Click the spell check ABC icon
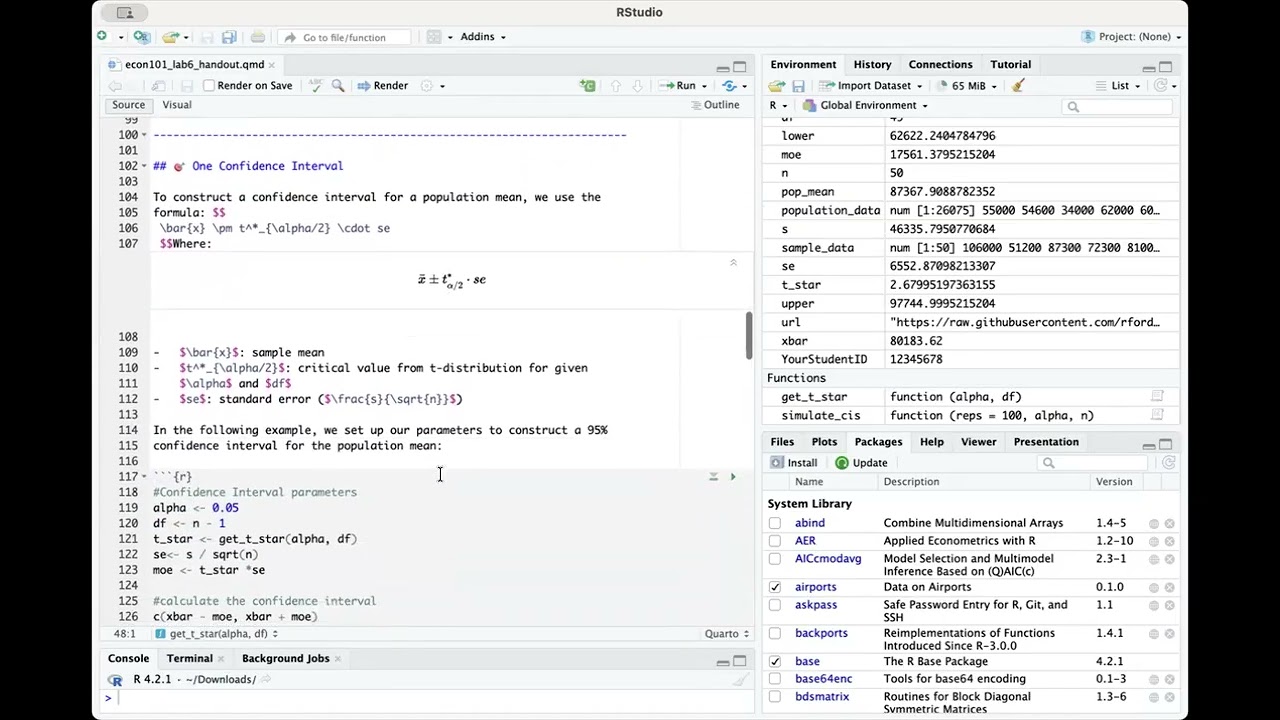Viewport: 1280px width, 720px height. pos(315,86)
